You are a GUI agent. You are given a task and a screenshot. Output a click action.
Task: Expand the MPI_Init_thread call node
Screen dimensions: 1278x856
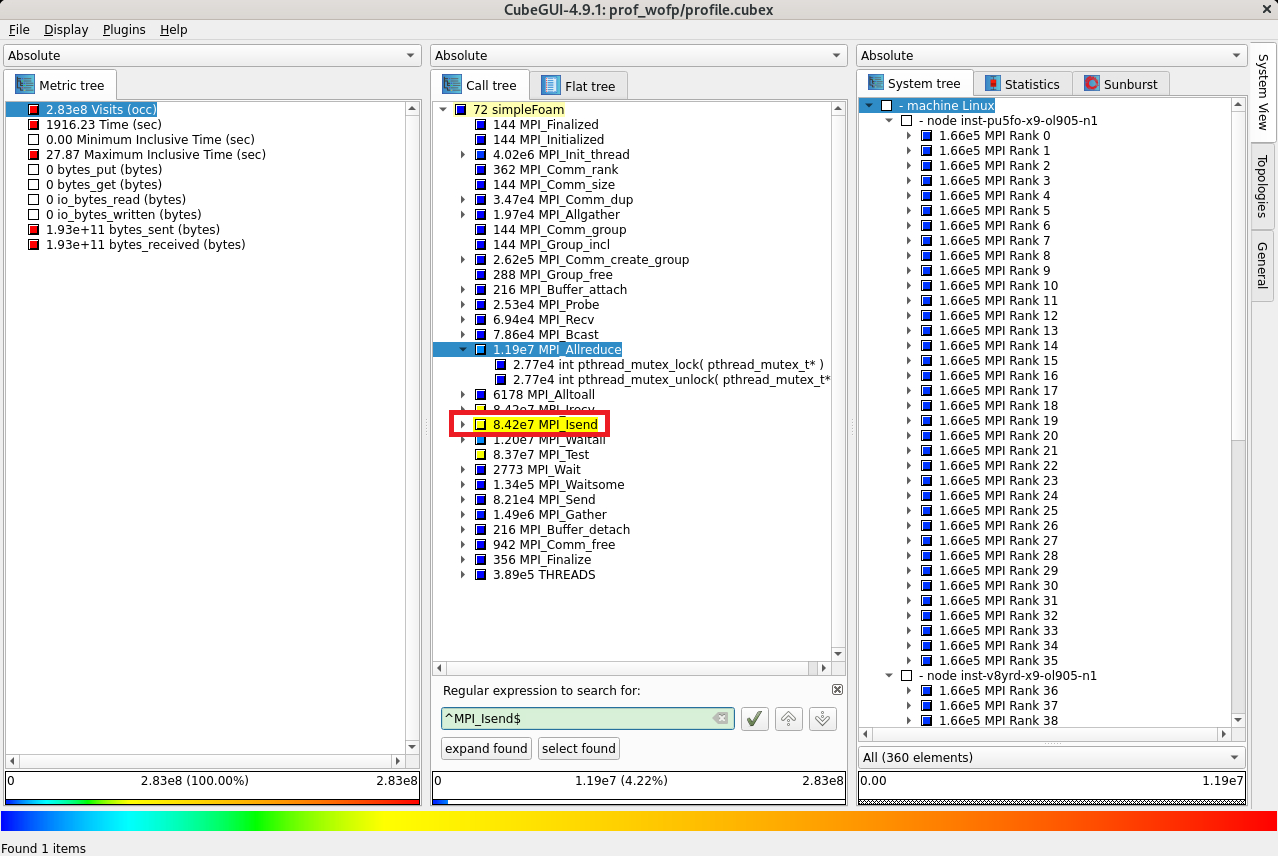tap(462, 155)
